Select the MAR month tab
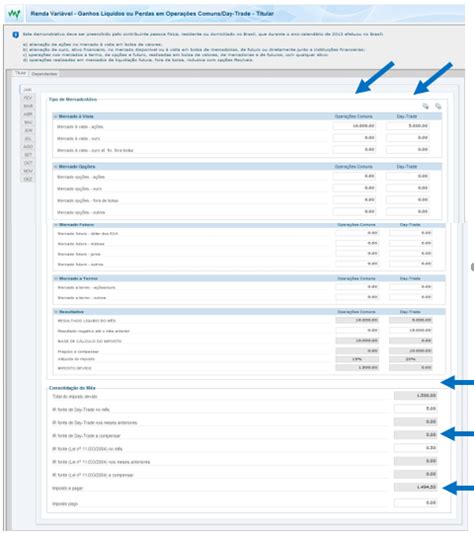 point(28,106)
